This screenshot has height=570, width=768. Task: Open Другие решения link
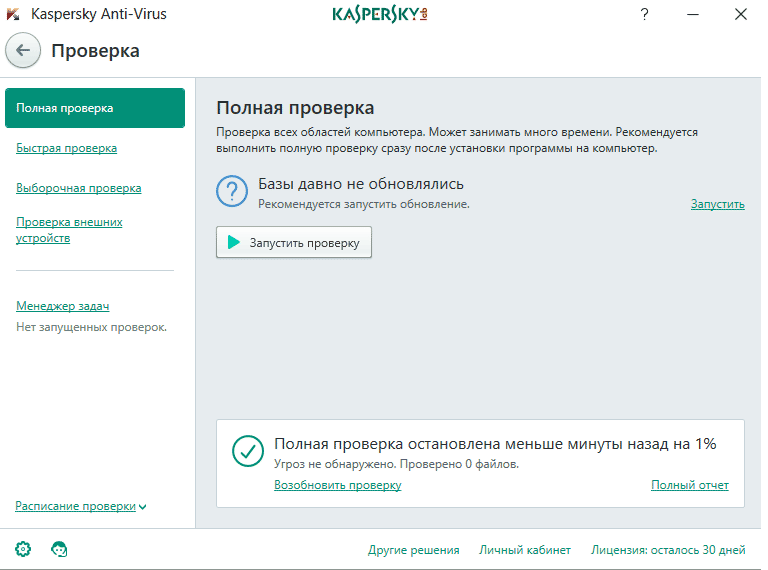414,550
